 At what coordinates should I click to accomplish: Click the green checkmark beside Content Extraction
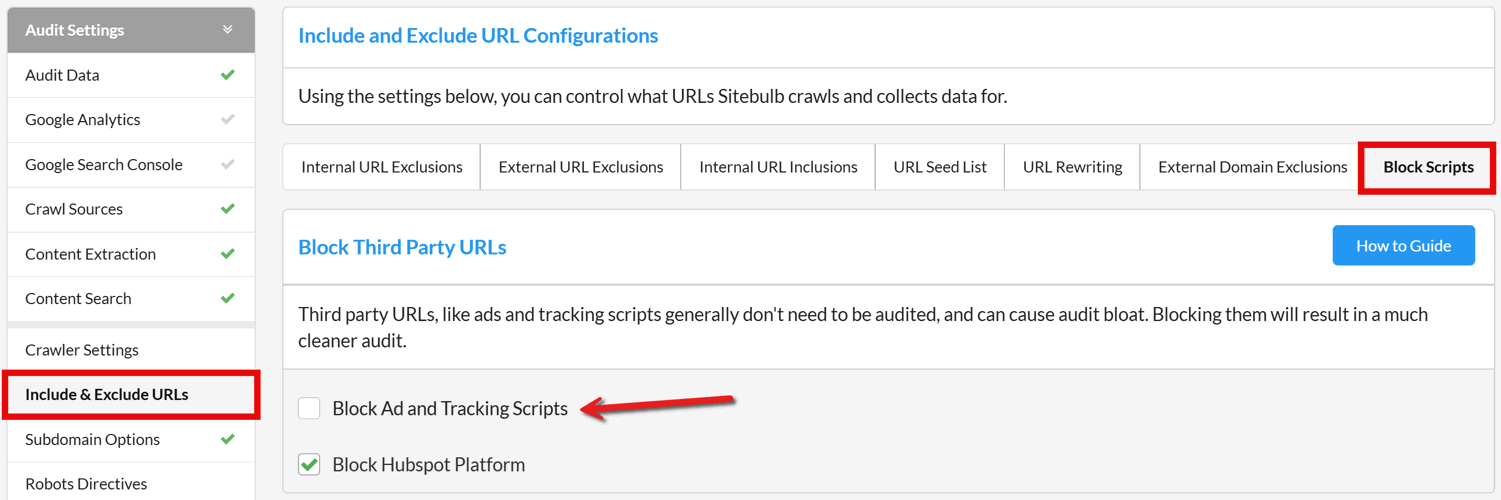click(228, 254)
